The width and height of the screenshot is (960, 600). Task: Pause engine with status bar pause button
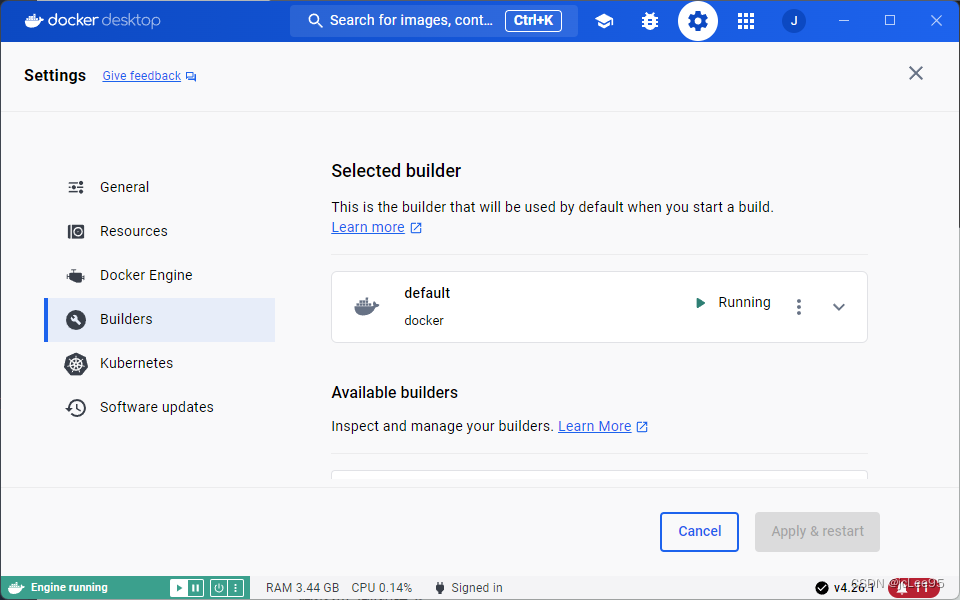pos(196,588)
